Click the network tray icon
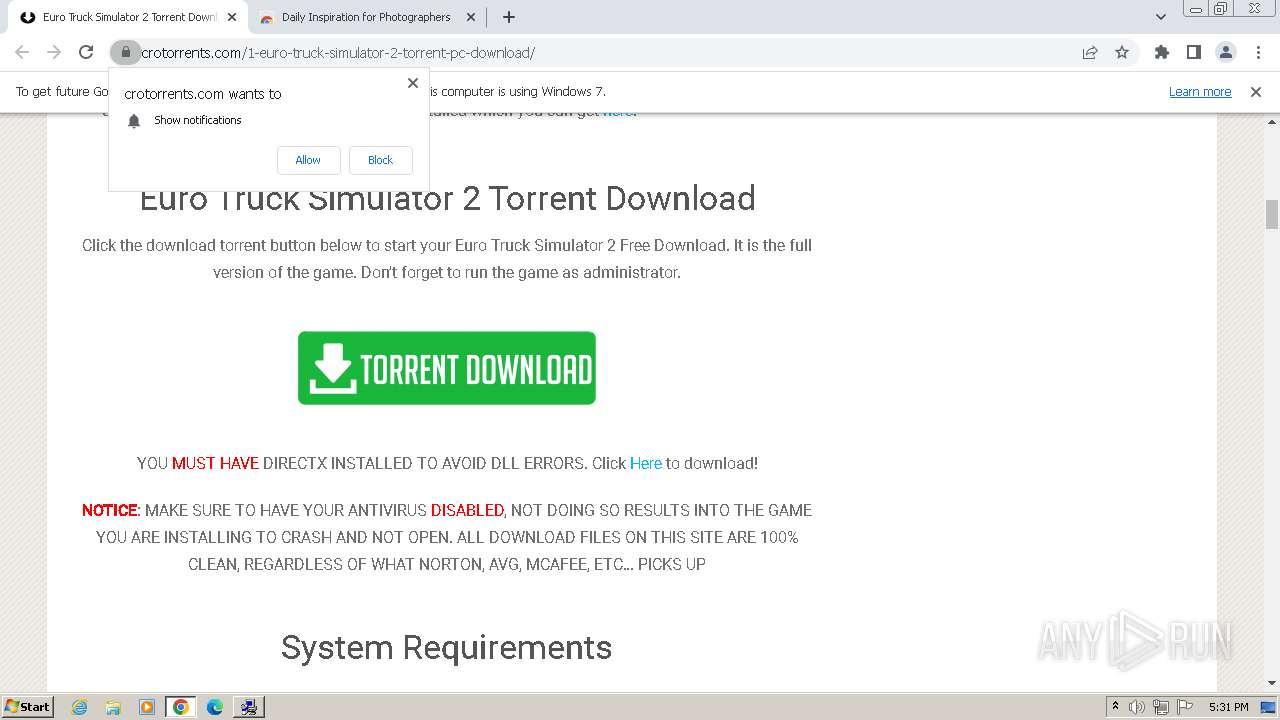The width and height of the screenshot is (1280, 720). pos(1161,707)
